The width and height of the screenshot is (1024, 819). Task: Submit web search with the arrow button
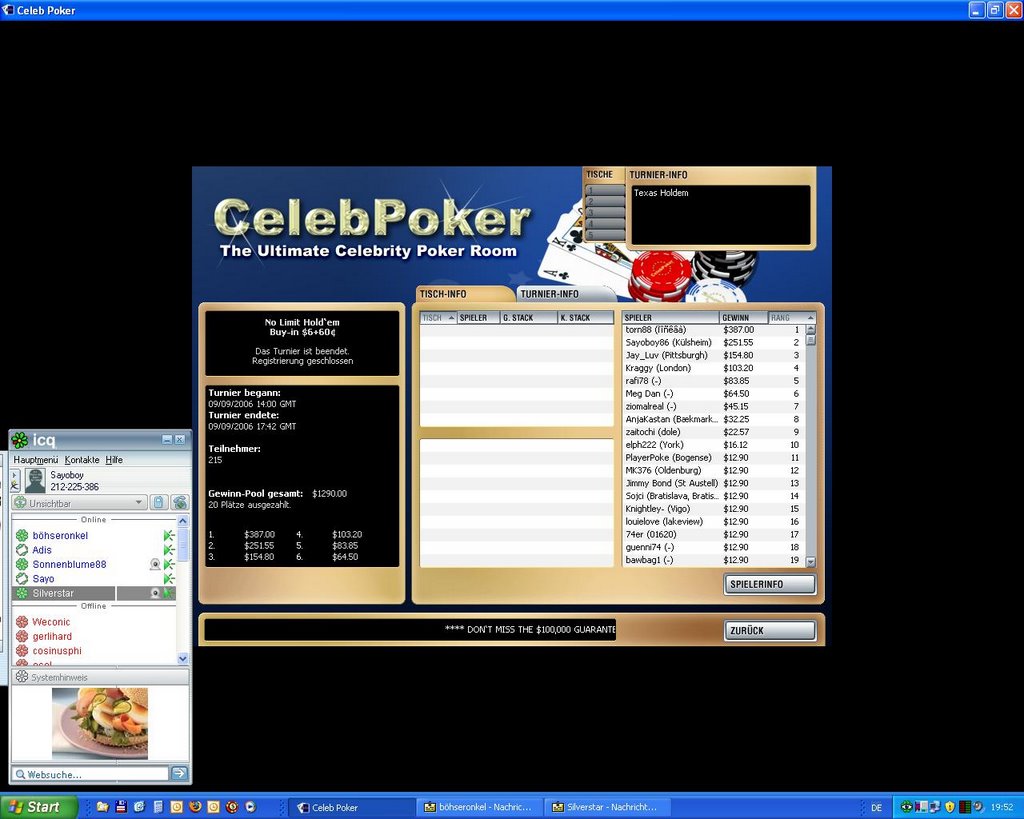(179, 773)
